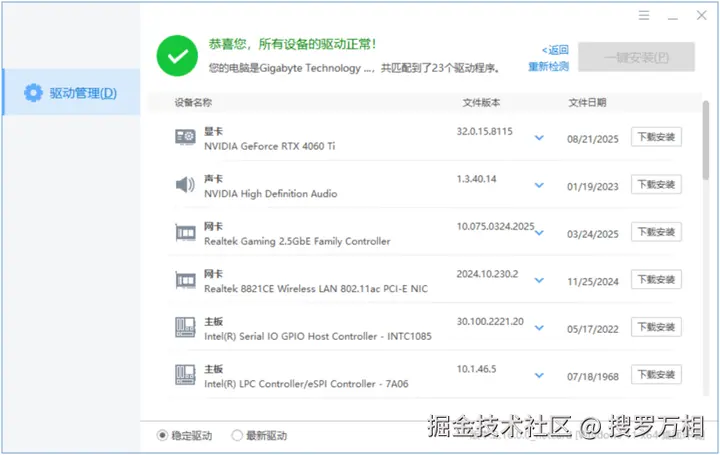The width and height of the screenshot is (720, 455).
Task: Click the network card icon for Realtek Gaming 2.5GbE
Action: coord(186,232)
